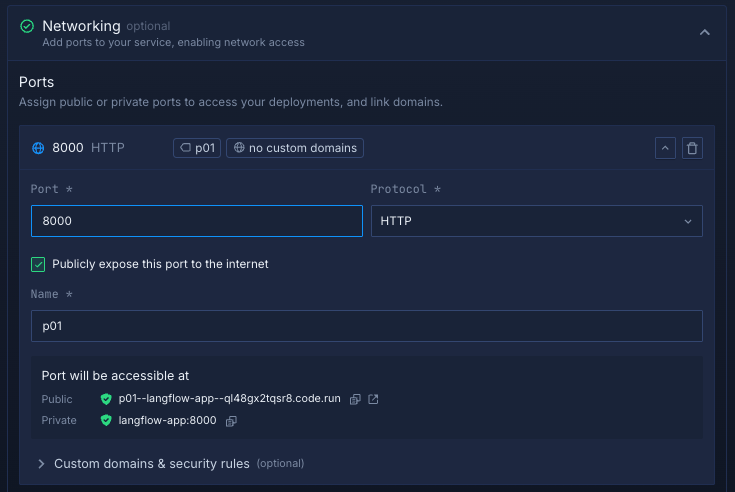This screenshot has width=735, height=492.
Task: Delete the 8000 port with trash icon
Action: tap(692, 148)
